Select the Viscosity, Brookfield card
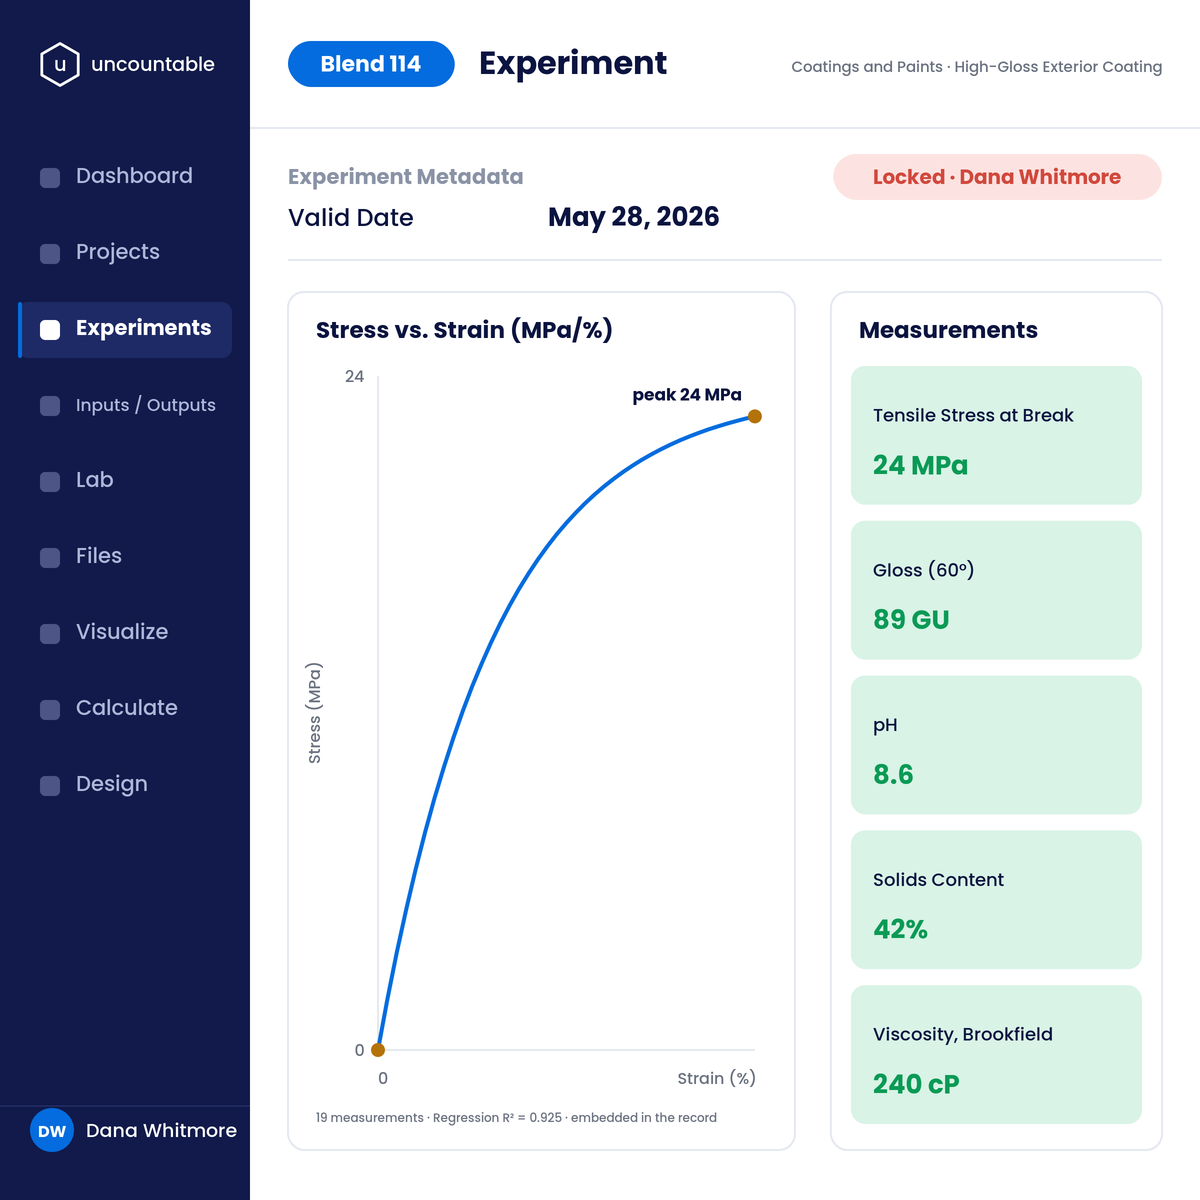Screen dimensions: 1200x1200 pyautogui.click(x=996, y=1055)
